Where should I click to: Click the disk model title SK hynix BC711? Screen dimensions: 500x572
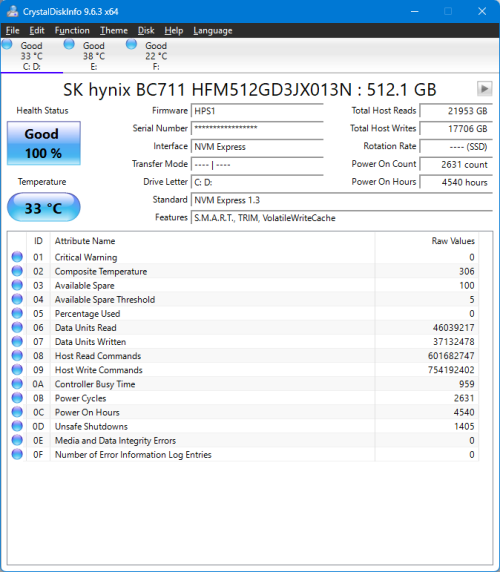coord(250,89)
